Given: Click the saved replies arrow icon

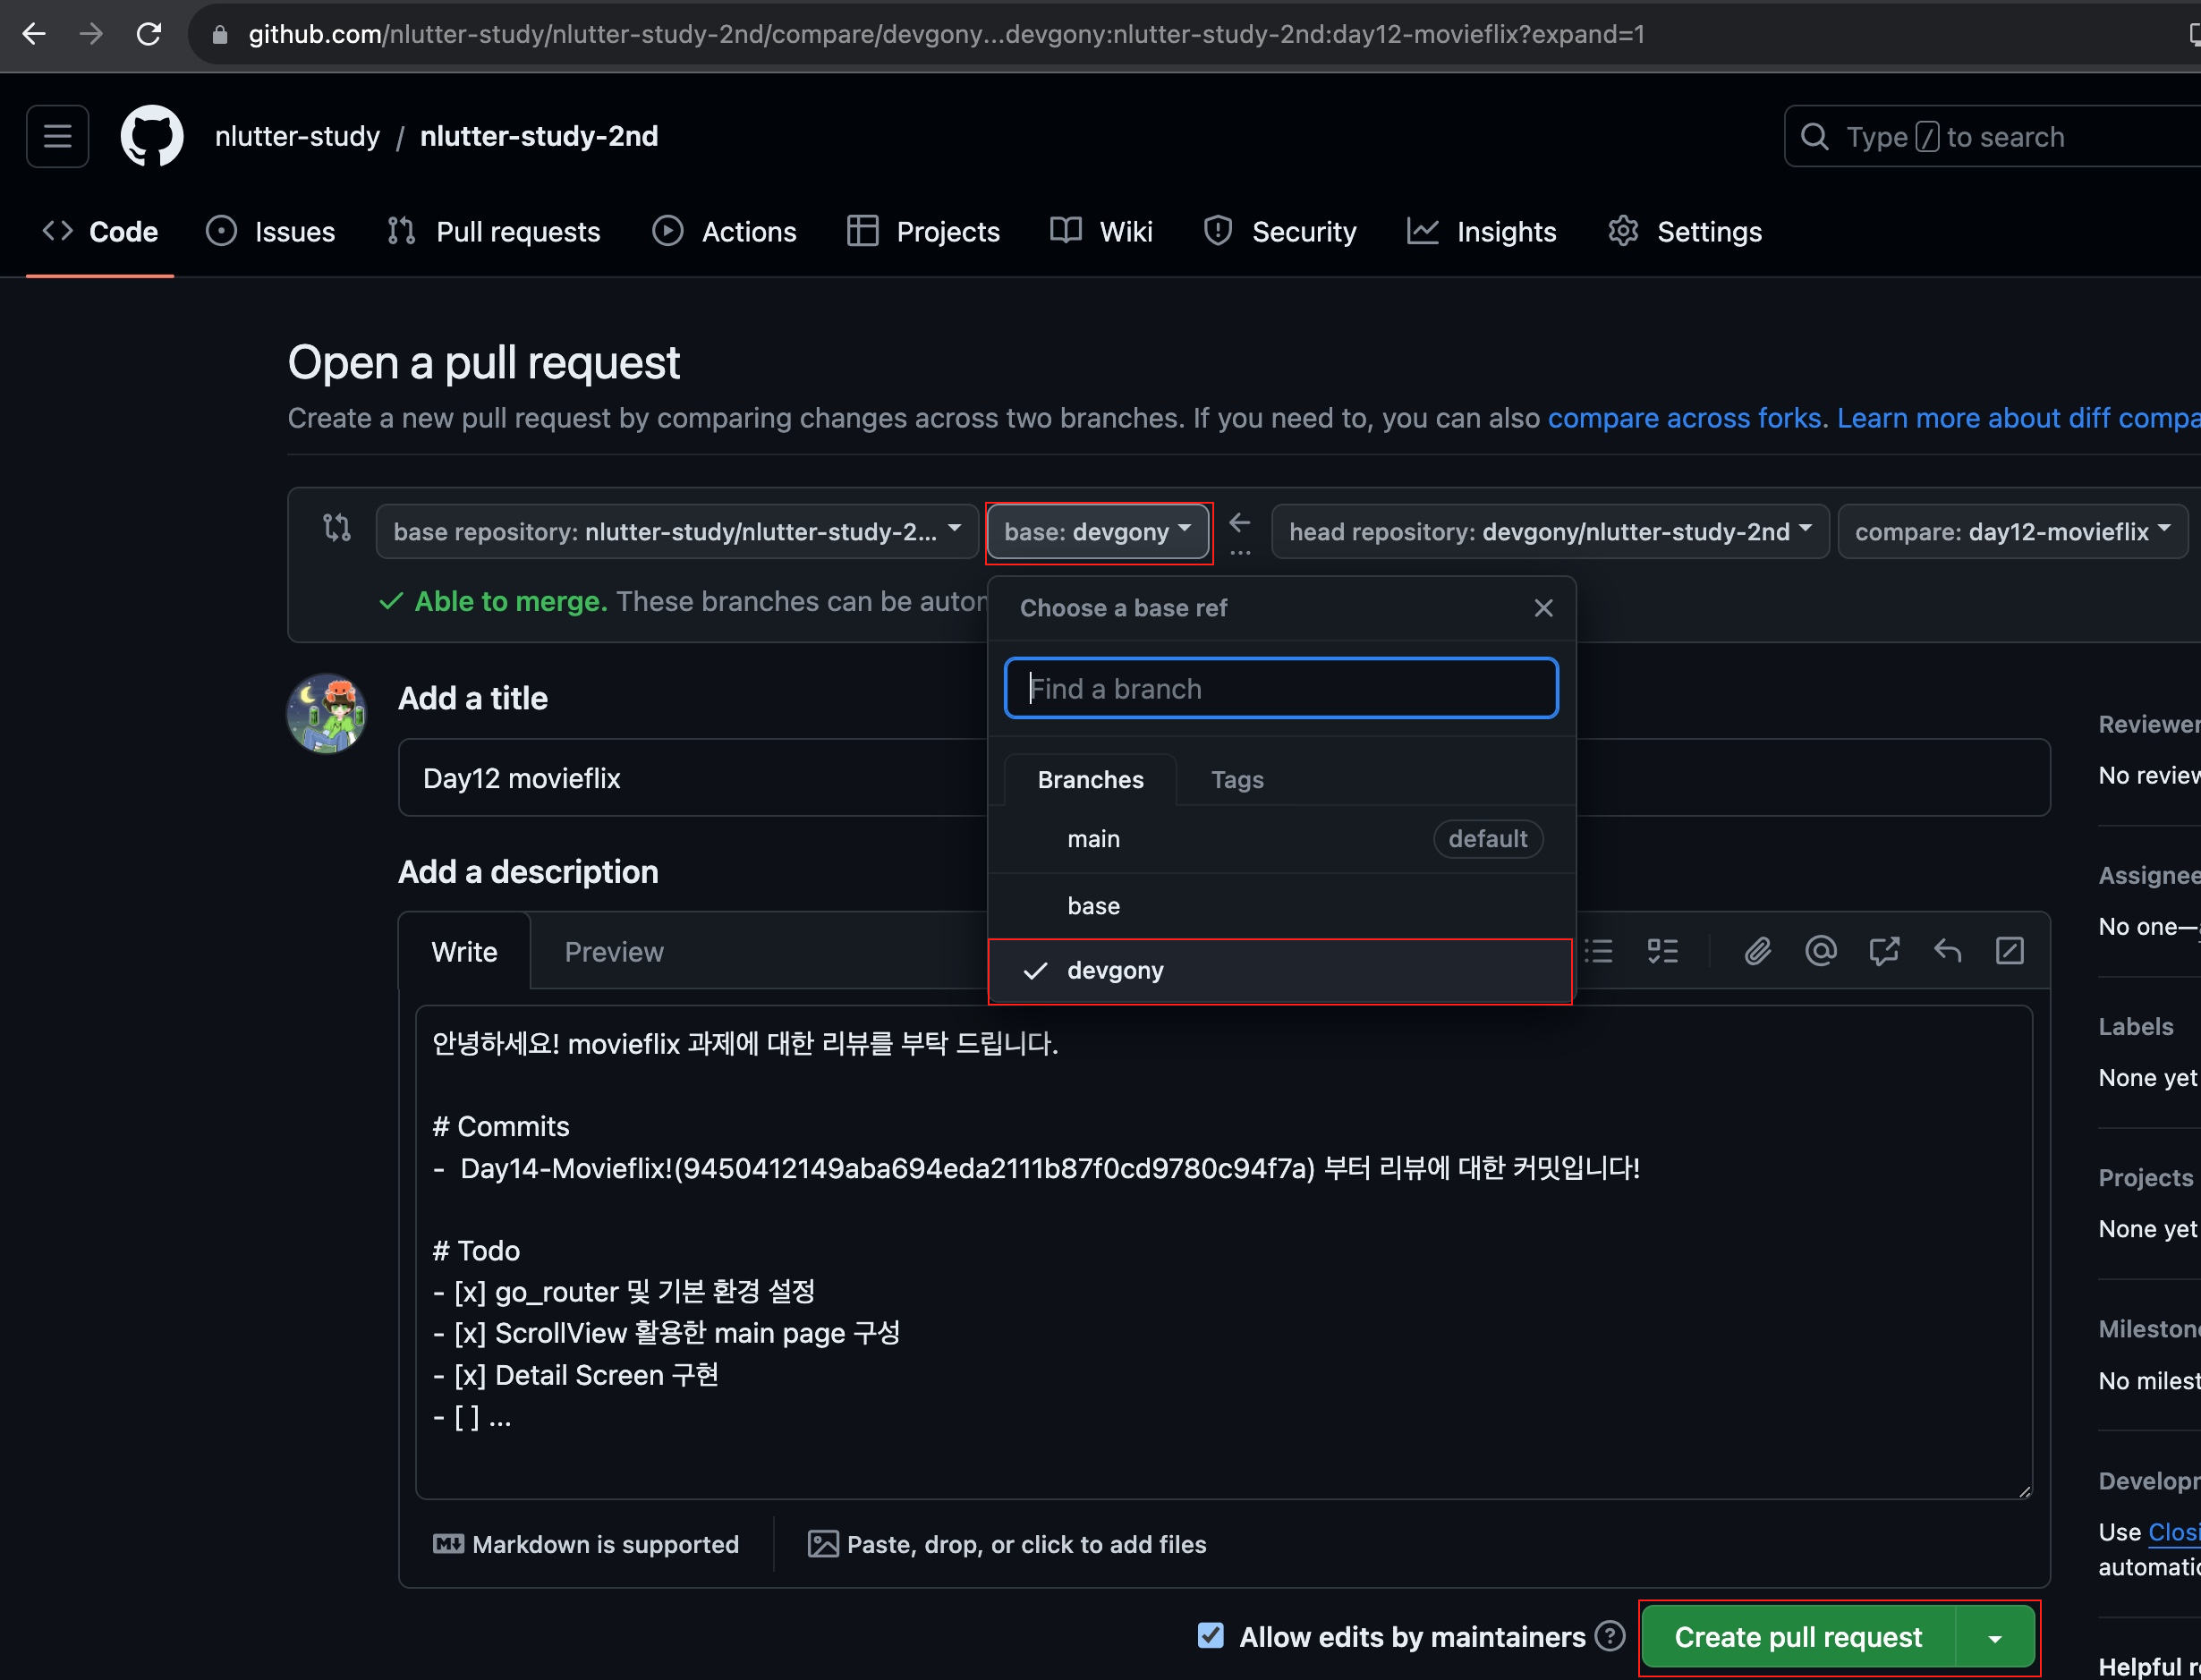Looking at the screenshot, I should click(1946, 951).
